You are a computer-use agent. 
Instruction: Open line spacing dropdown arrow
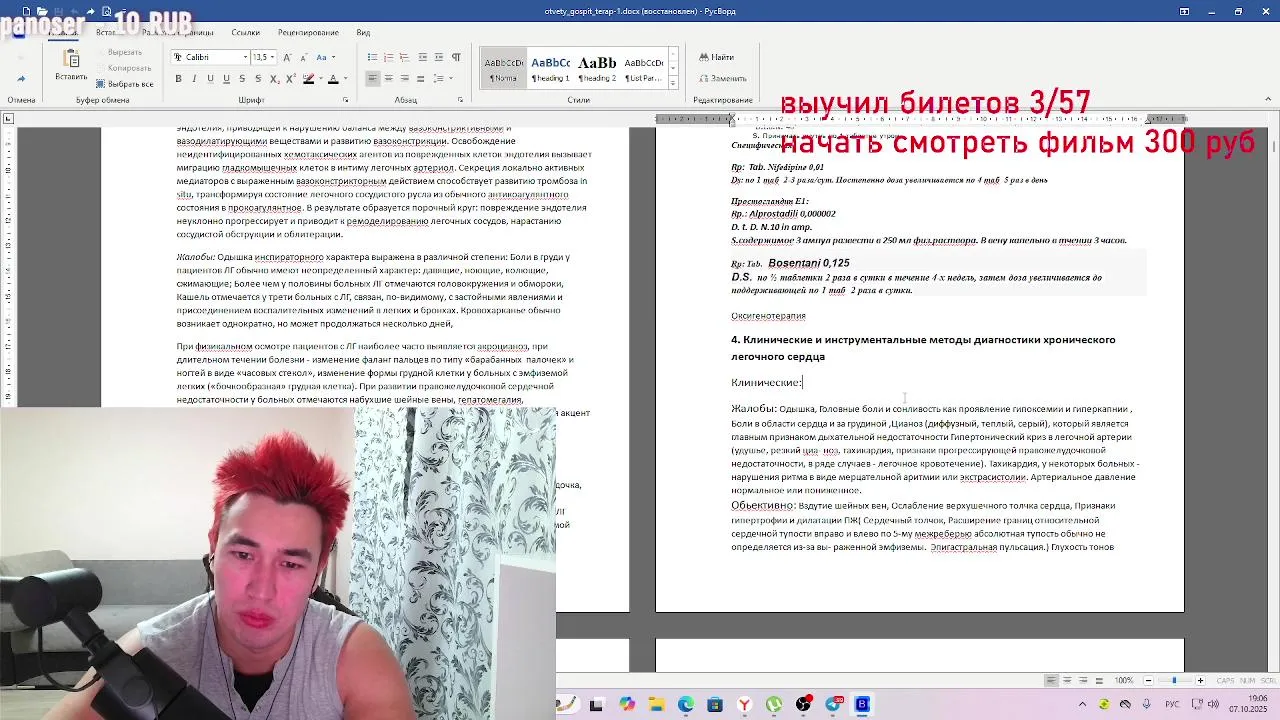(450, 78)
